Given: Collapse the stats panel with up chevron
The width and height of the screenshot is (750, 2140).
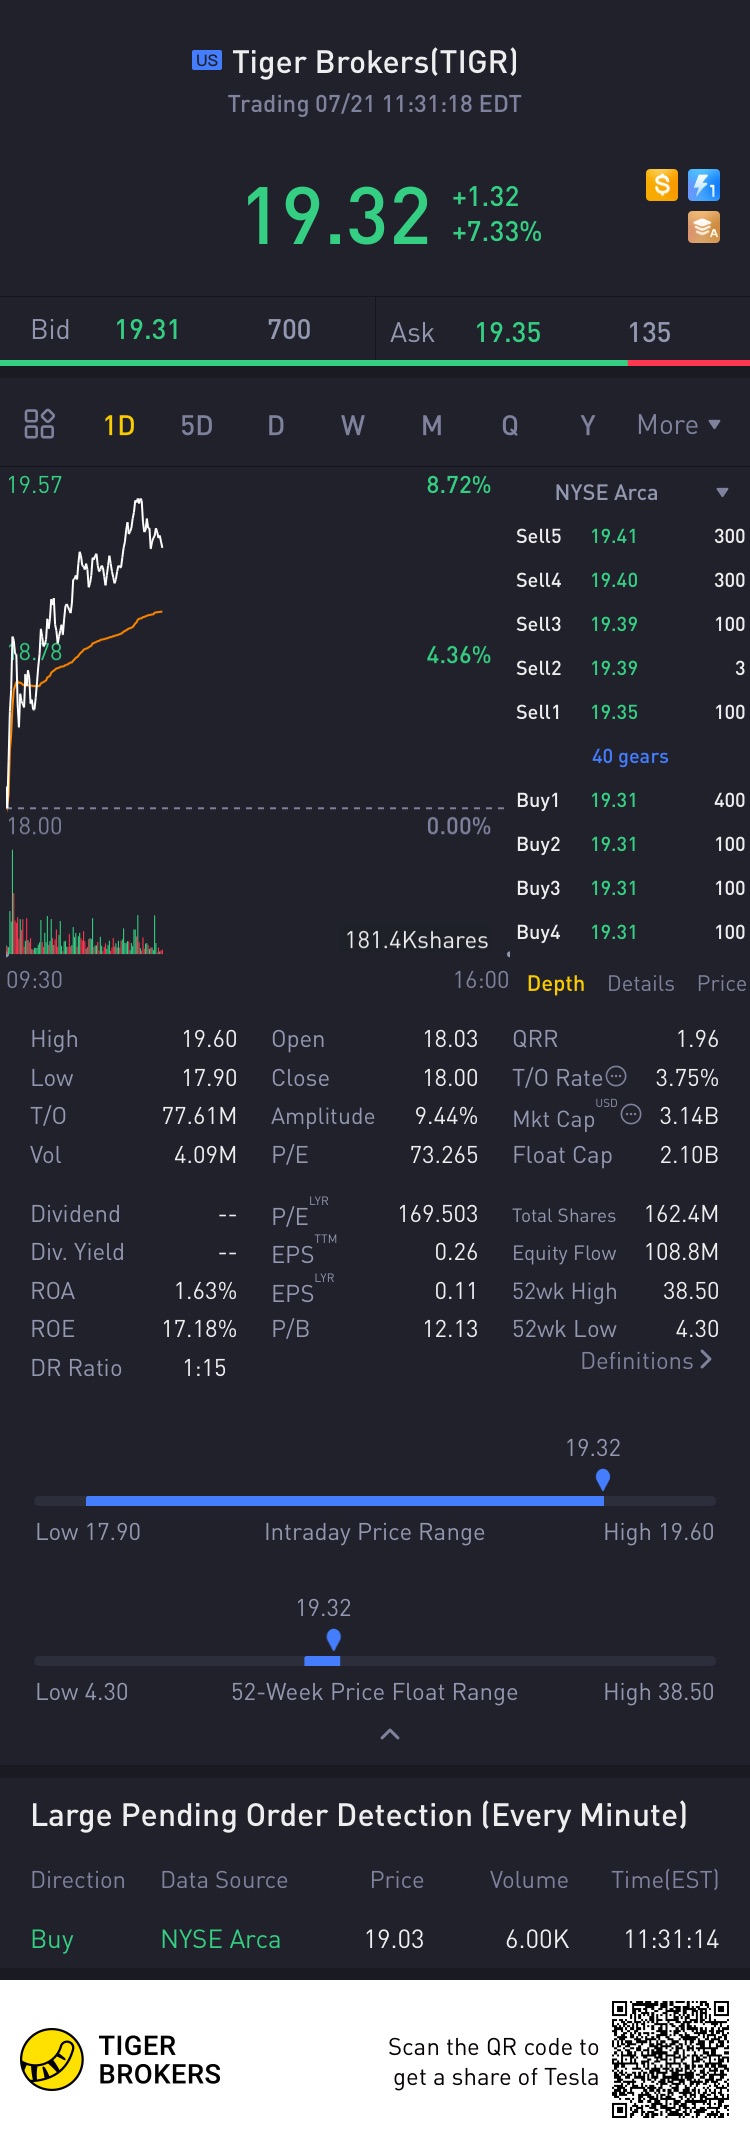Looking at the screenshot, I should (390, 1734).
